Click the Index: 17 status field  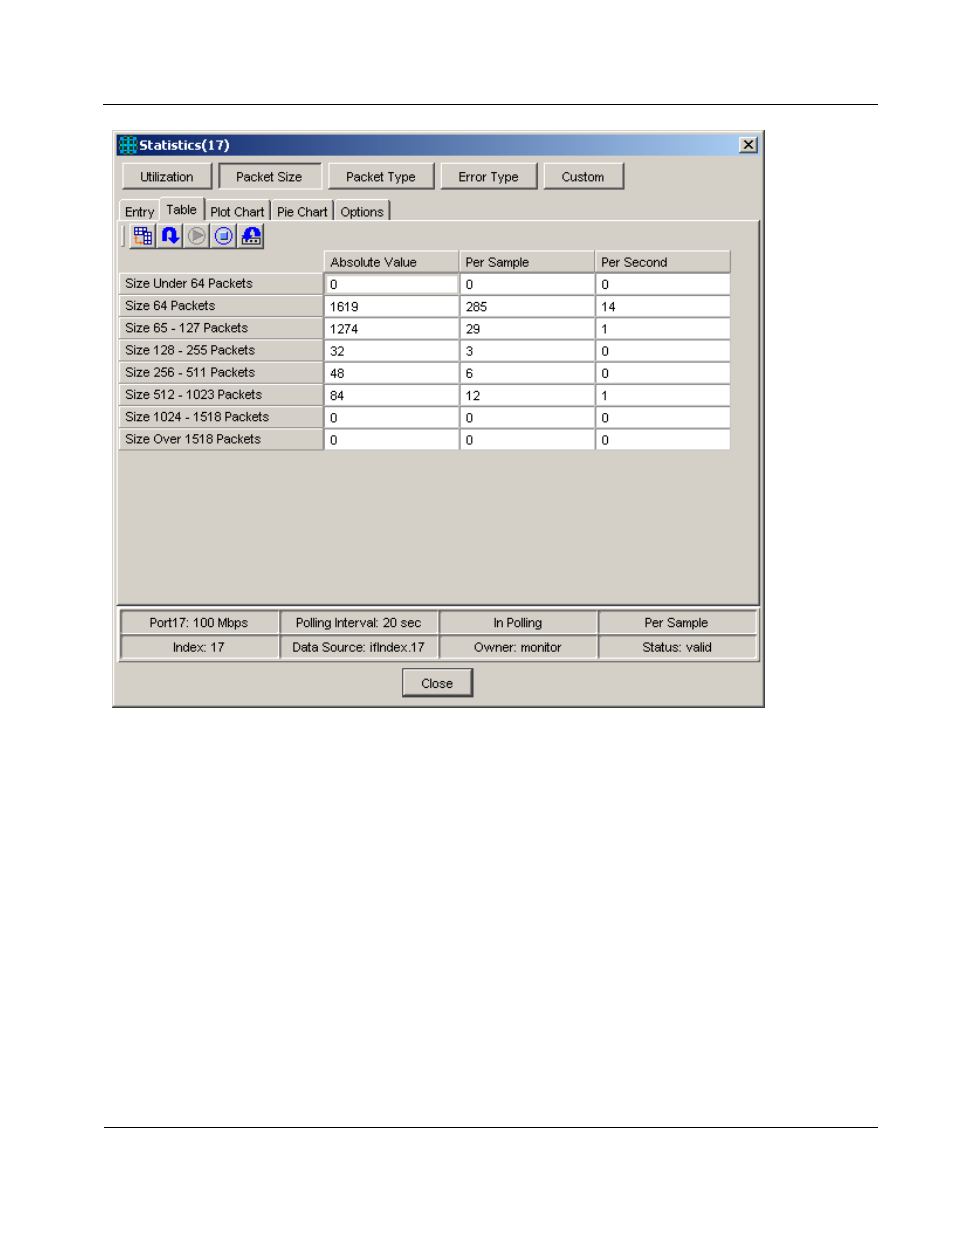(x=199, y=647)
